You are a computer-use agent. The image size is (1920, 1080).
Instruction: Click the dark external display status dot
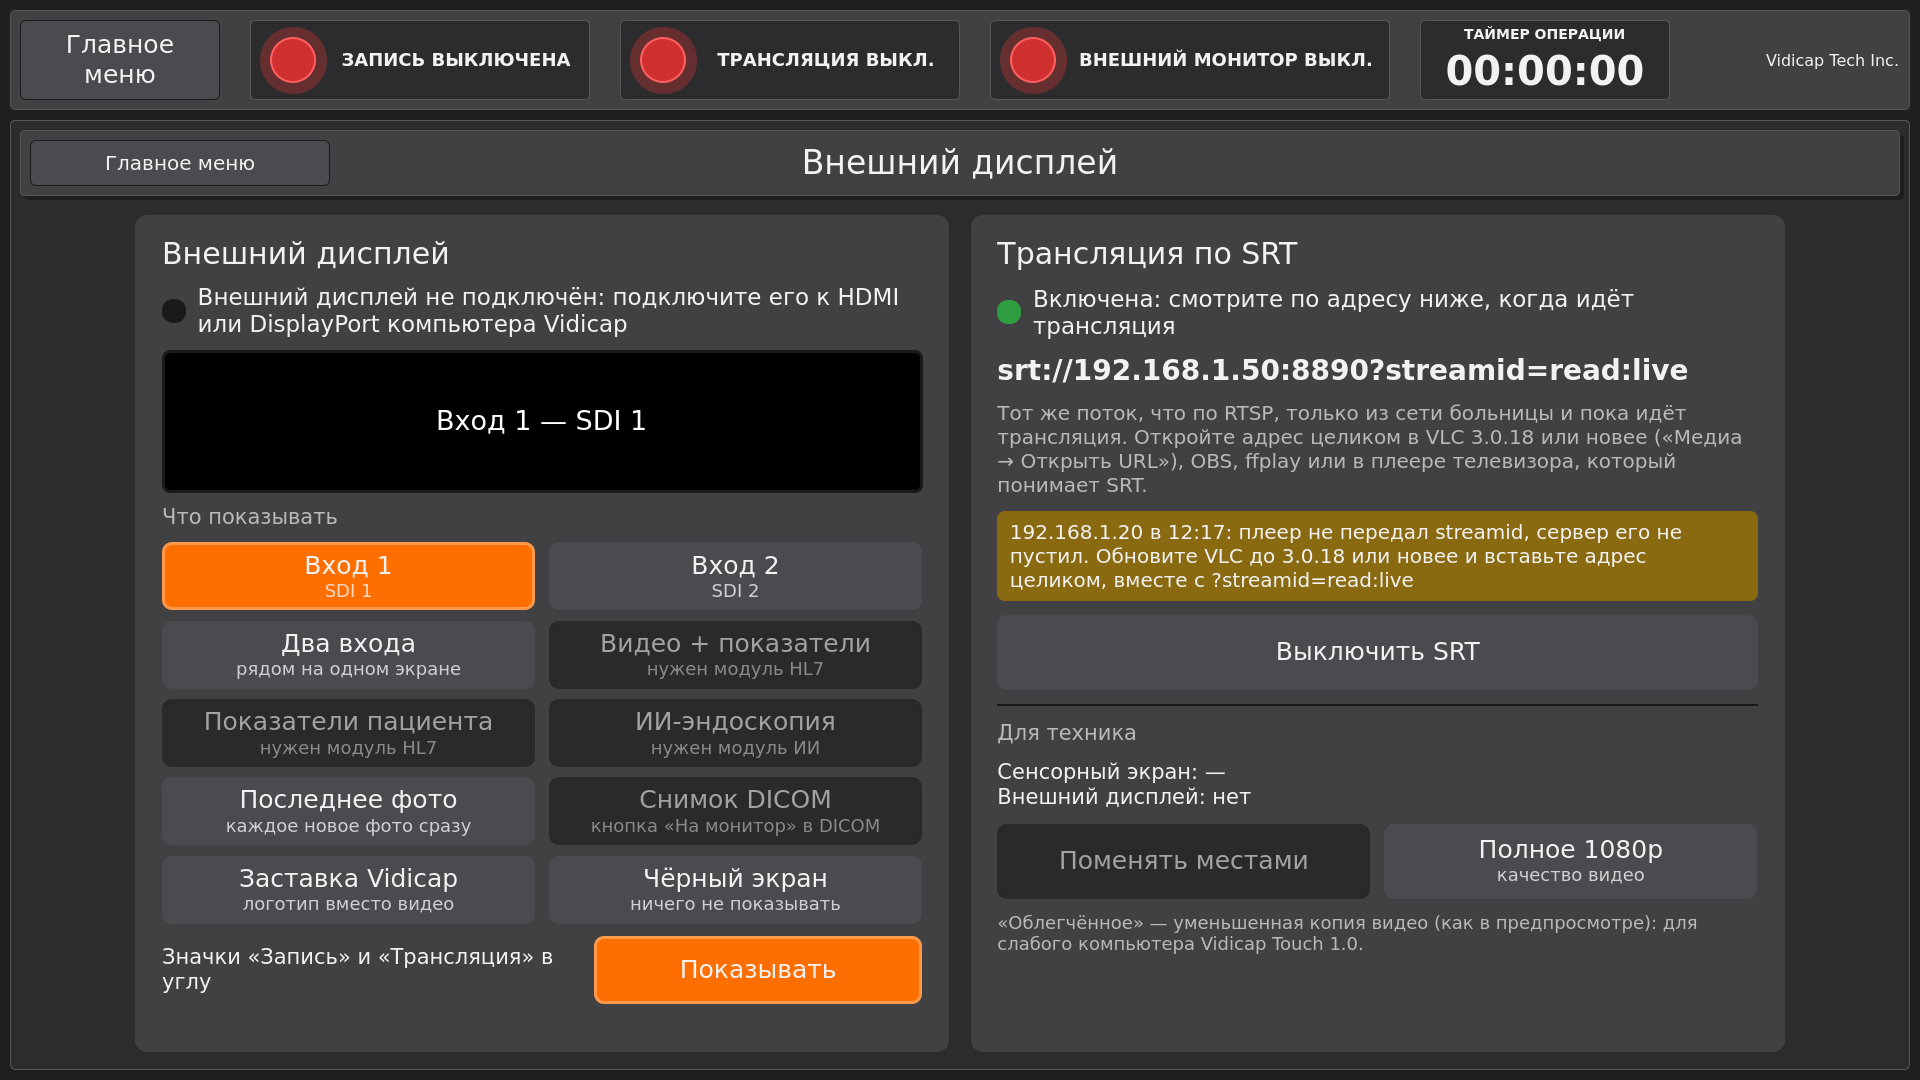[x=174, y=311]
